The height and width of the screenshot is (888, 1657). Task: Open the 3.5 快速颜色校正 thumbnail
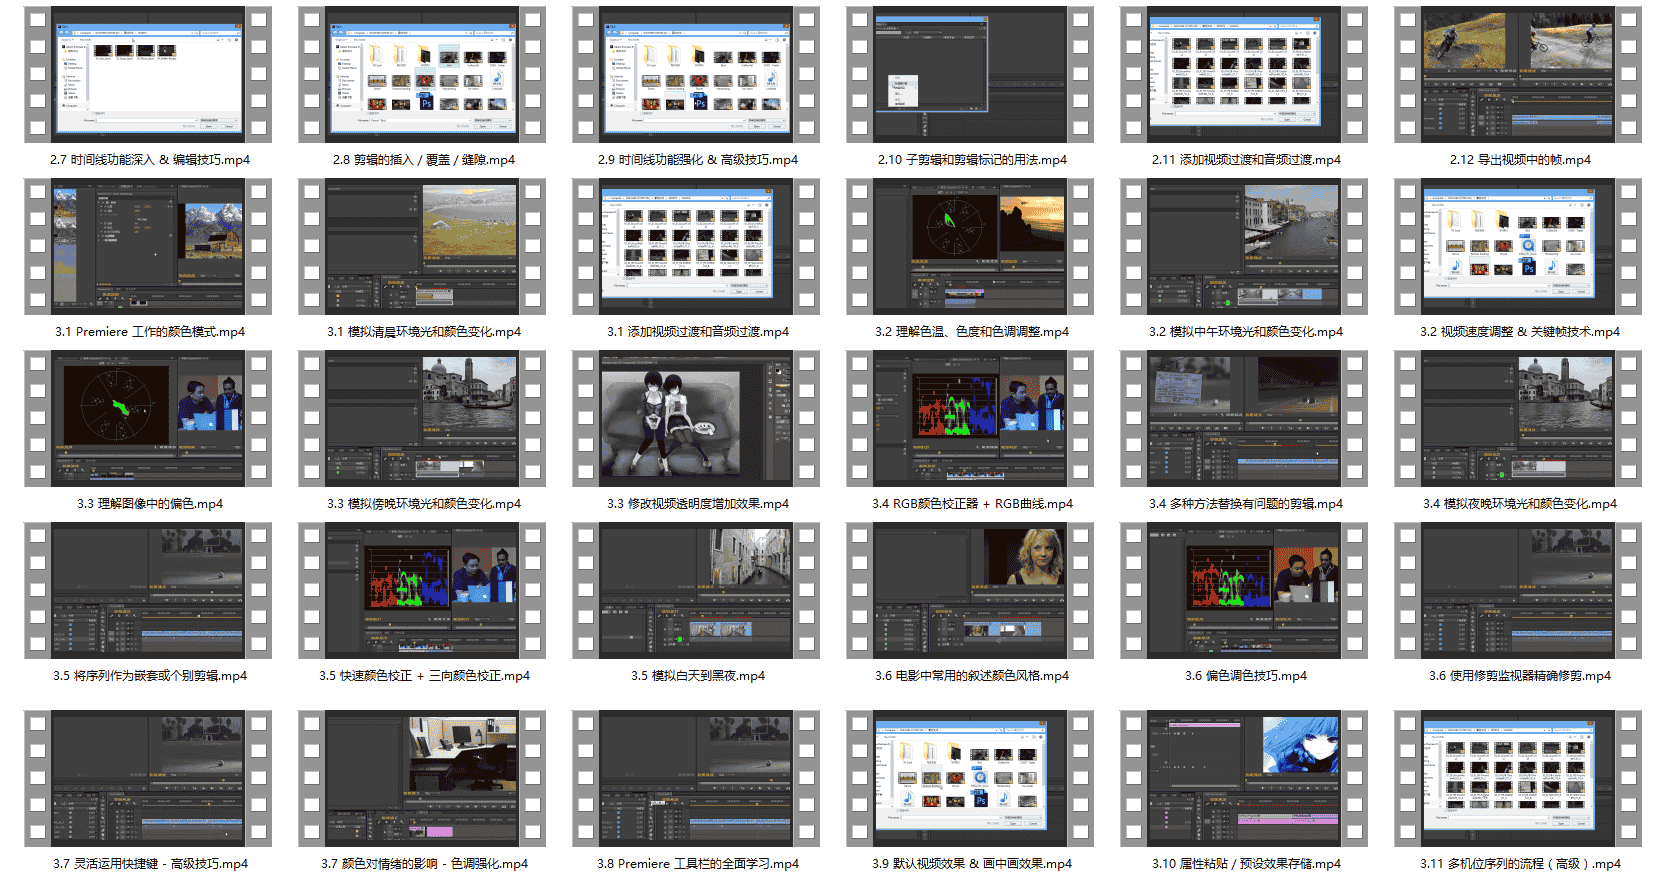(422, 591)
